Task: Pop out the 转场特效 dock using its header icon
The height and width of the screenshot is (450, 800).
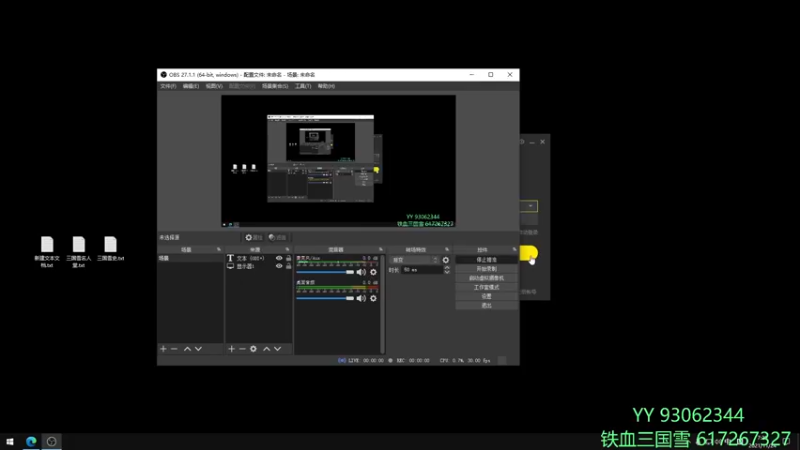Action: 447,249
